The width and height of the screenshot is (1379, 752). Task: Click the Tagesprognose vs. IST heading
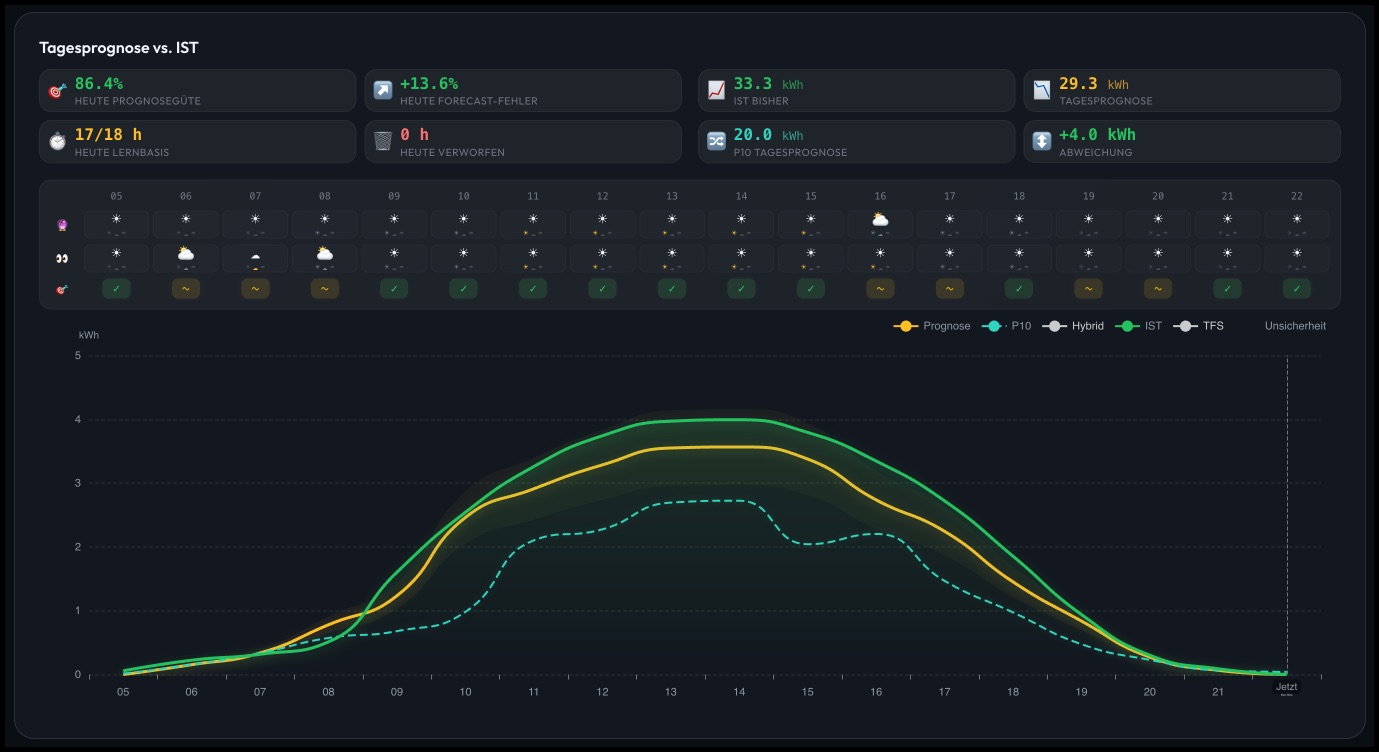coord(119,48)
